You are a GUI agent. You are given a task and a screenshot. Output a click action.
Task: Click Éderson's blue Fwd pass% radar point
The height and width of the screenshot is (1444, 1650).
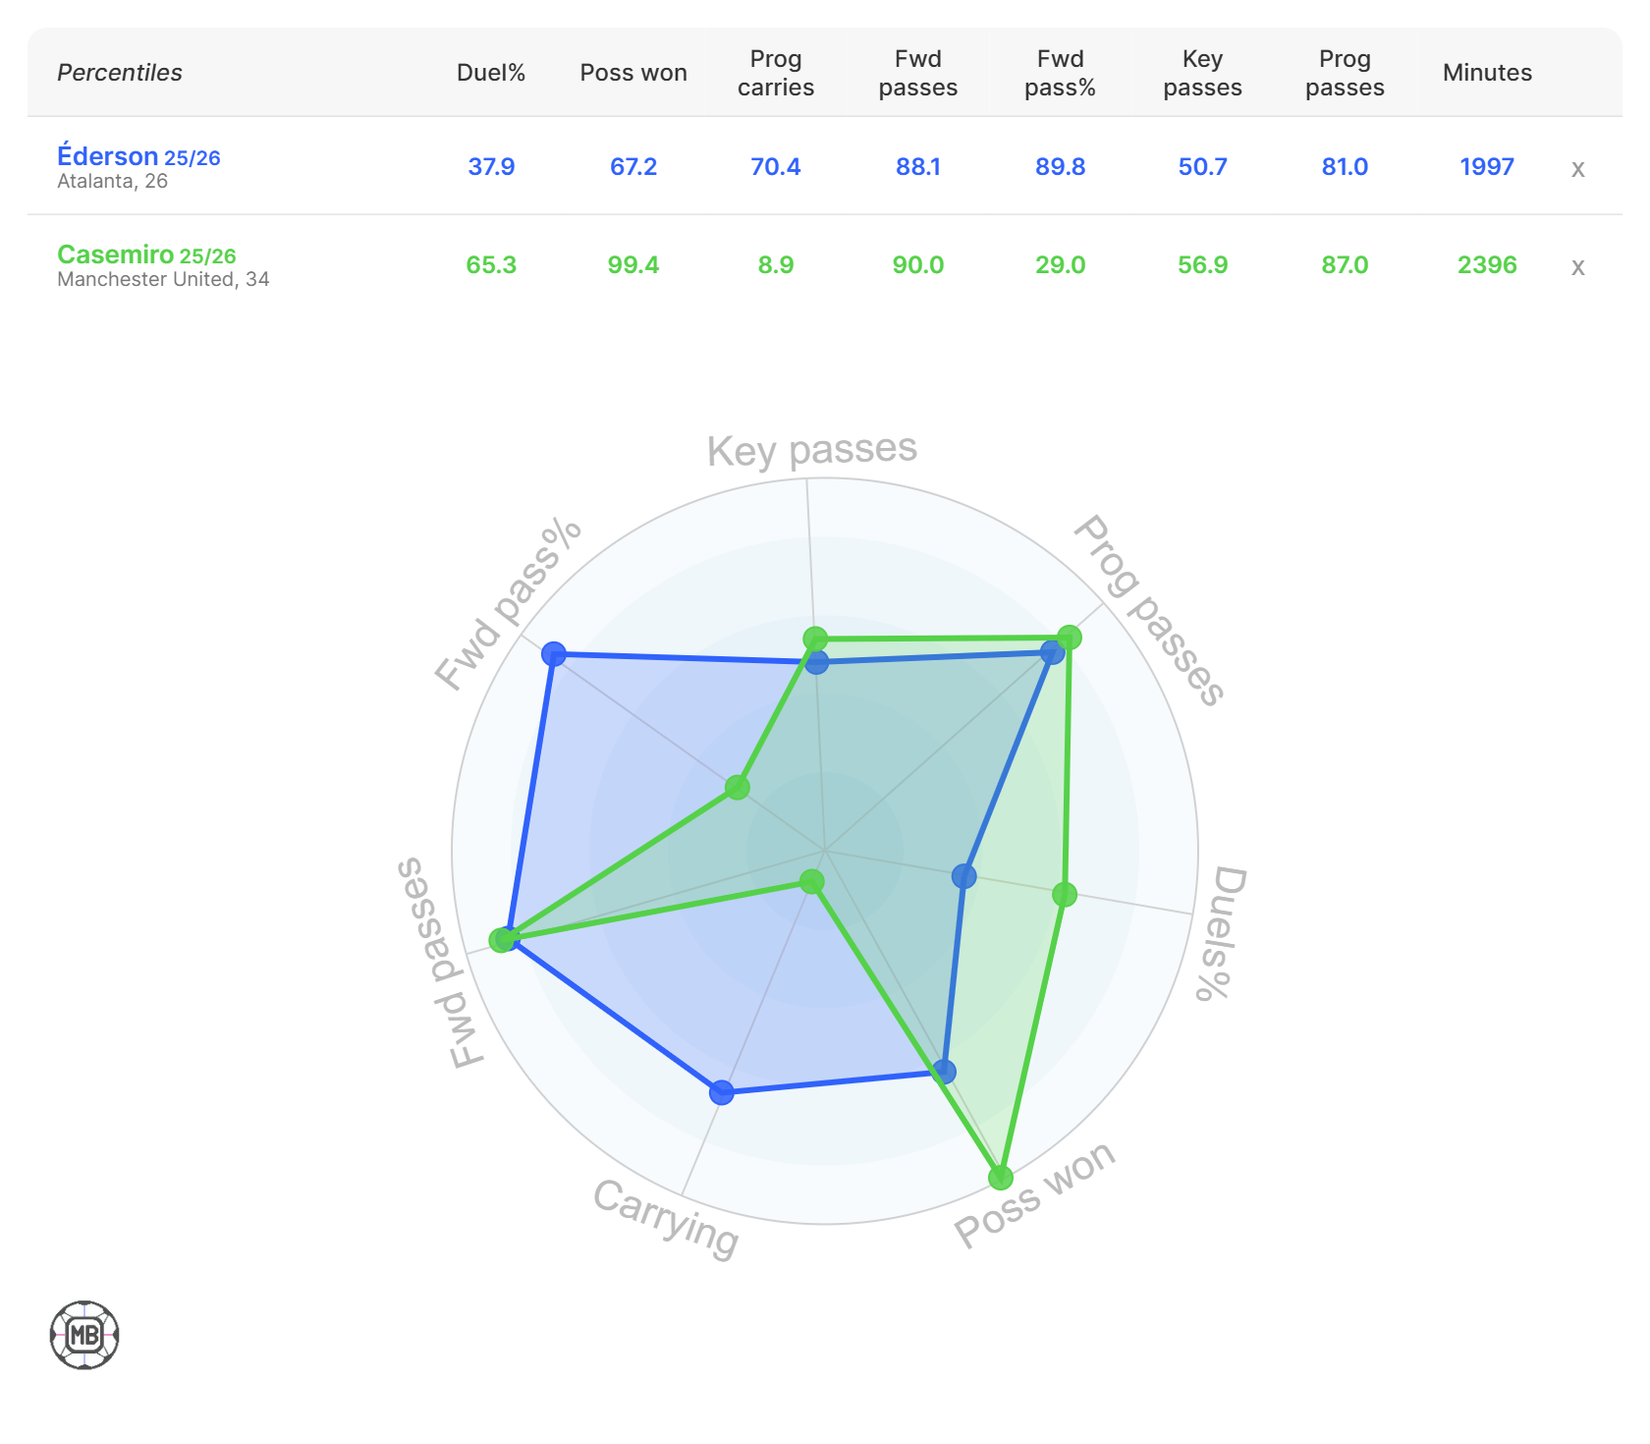[x=553, y=655]
